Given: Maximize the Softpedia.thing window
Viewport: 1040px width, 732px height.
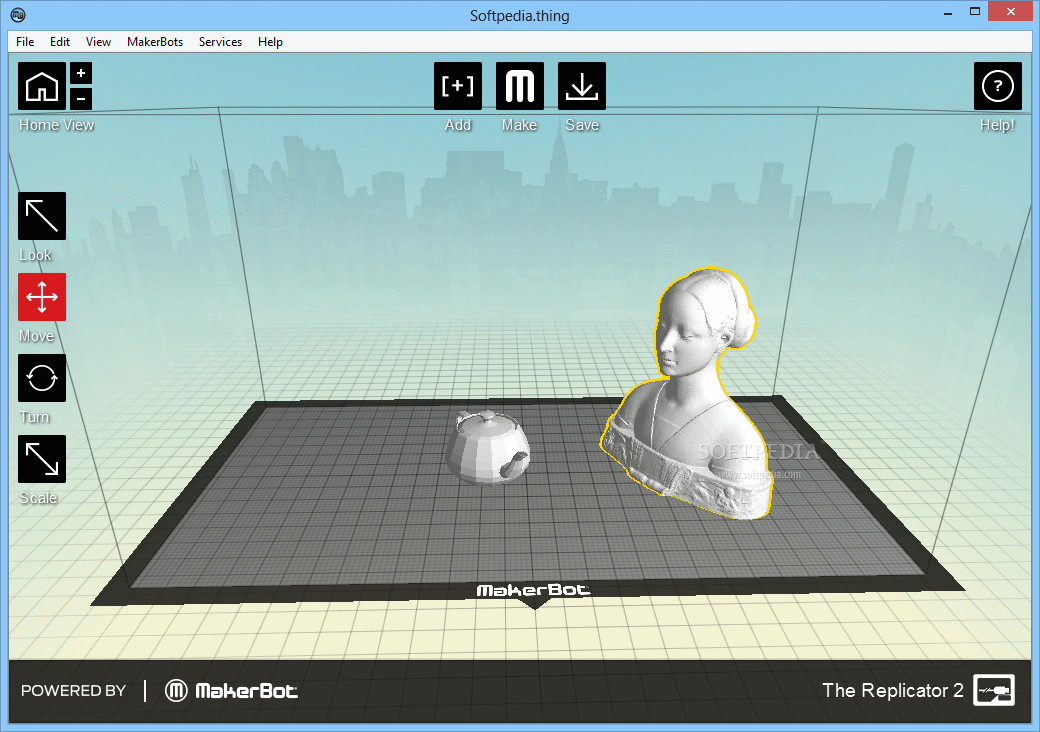Looking at the screenshot, I should pyautogui.click(x=975, y=12).
